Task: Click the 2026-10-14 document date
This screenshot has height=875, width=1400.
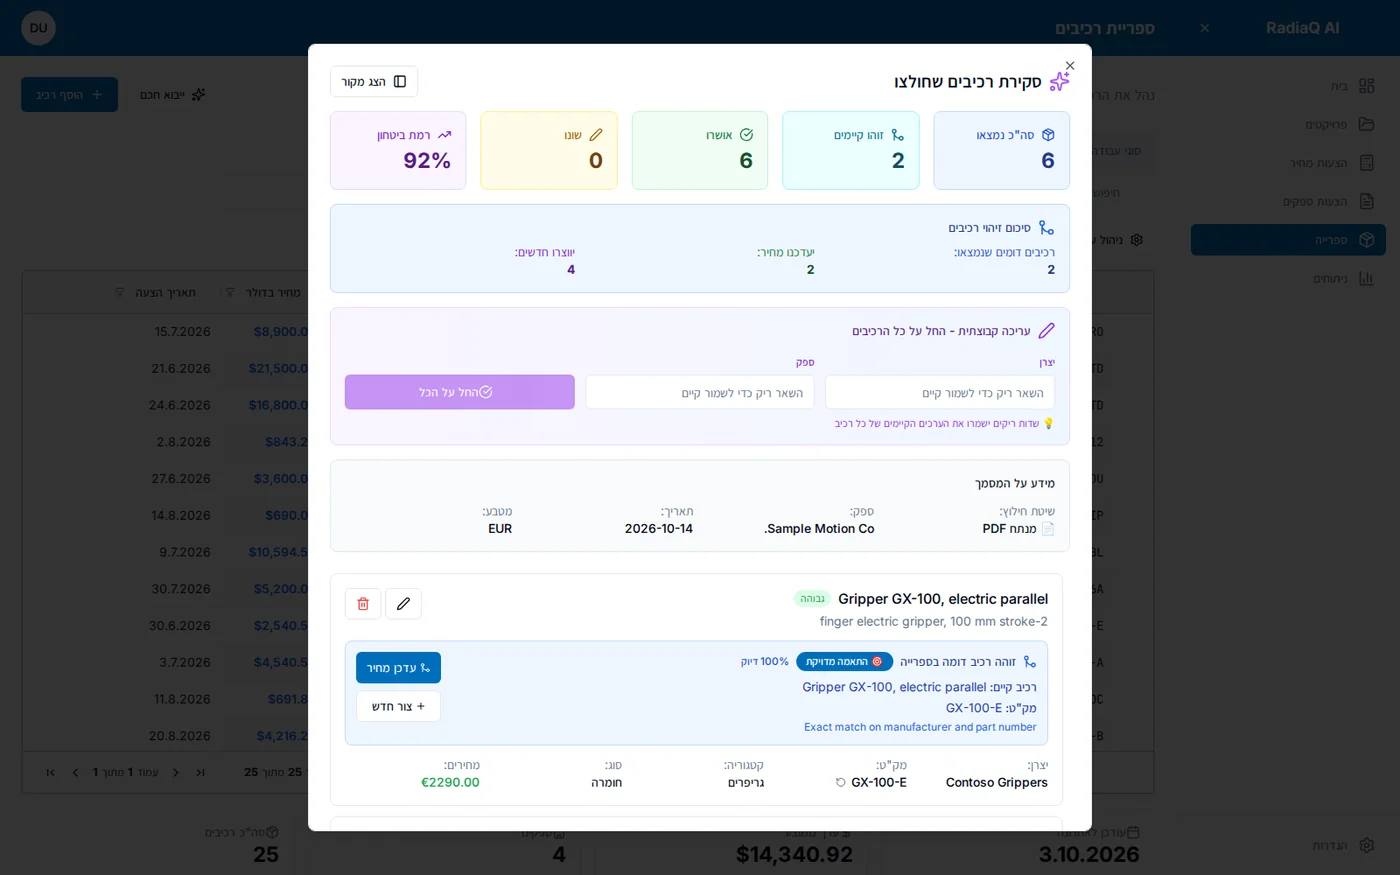Action: click(659, 529)
